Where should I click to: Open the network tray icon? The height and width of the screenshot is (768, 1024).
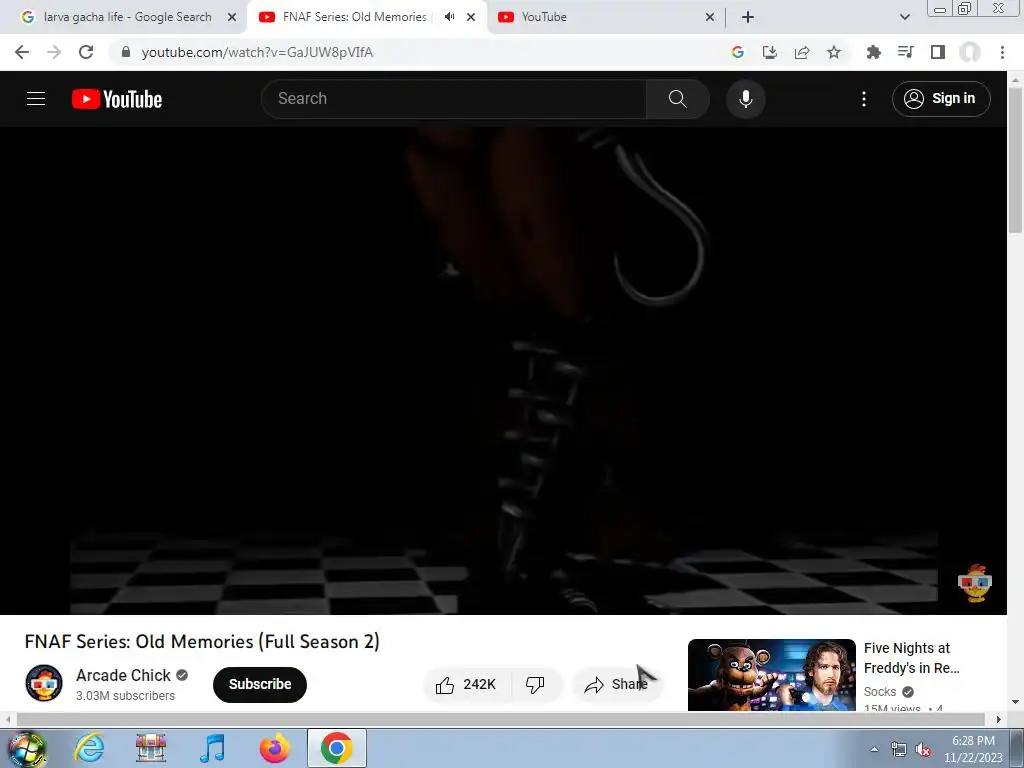[899, 750]
